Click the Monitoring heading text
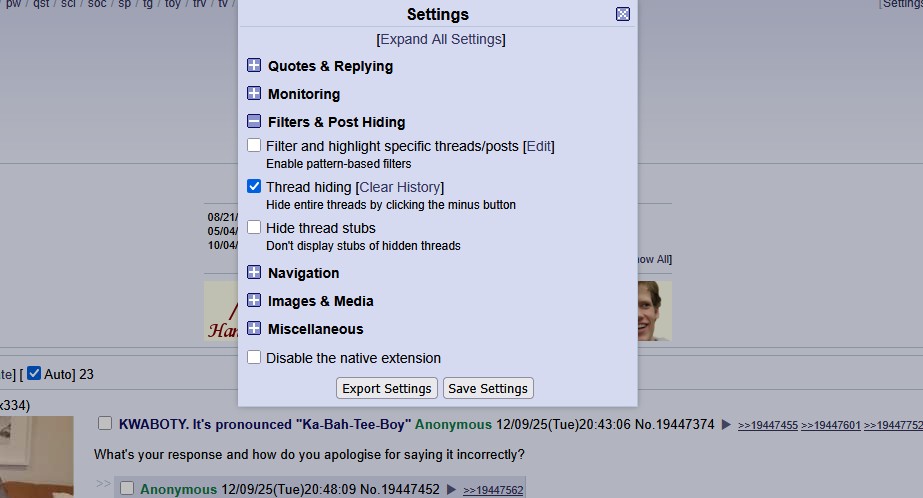 click(304, 94)
